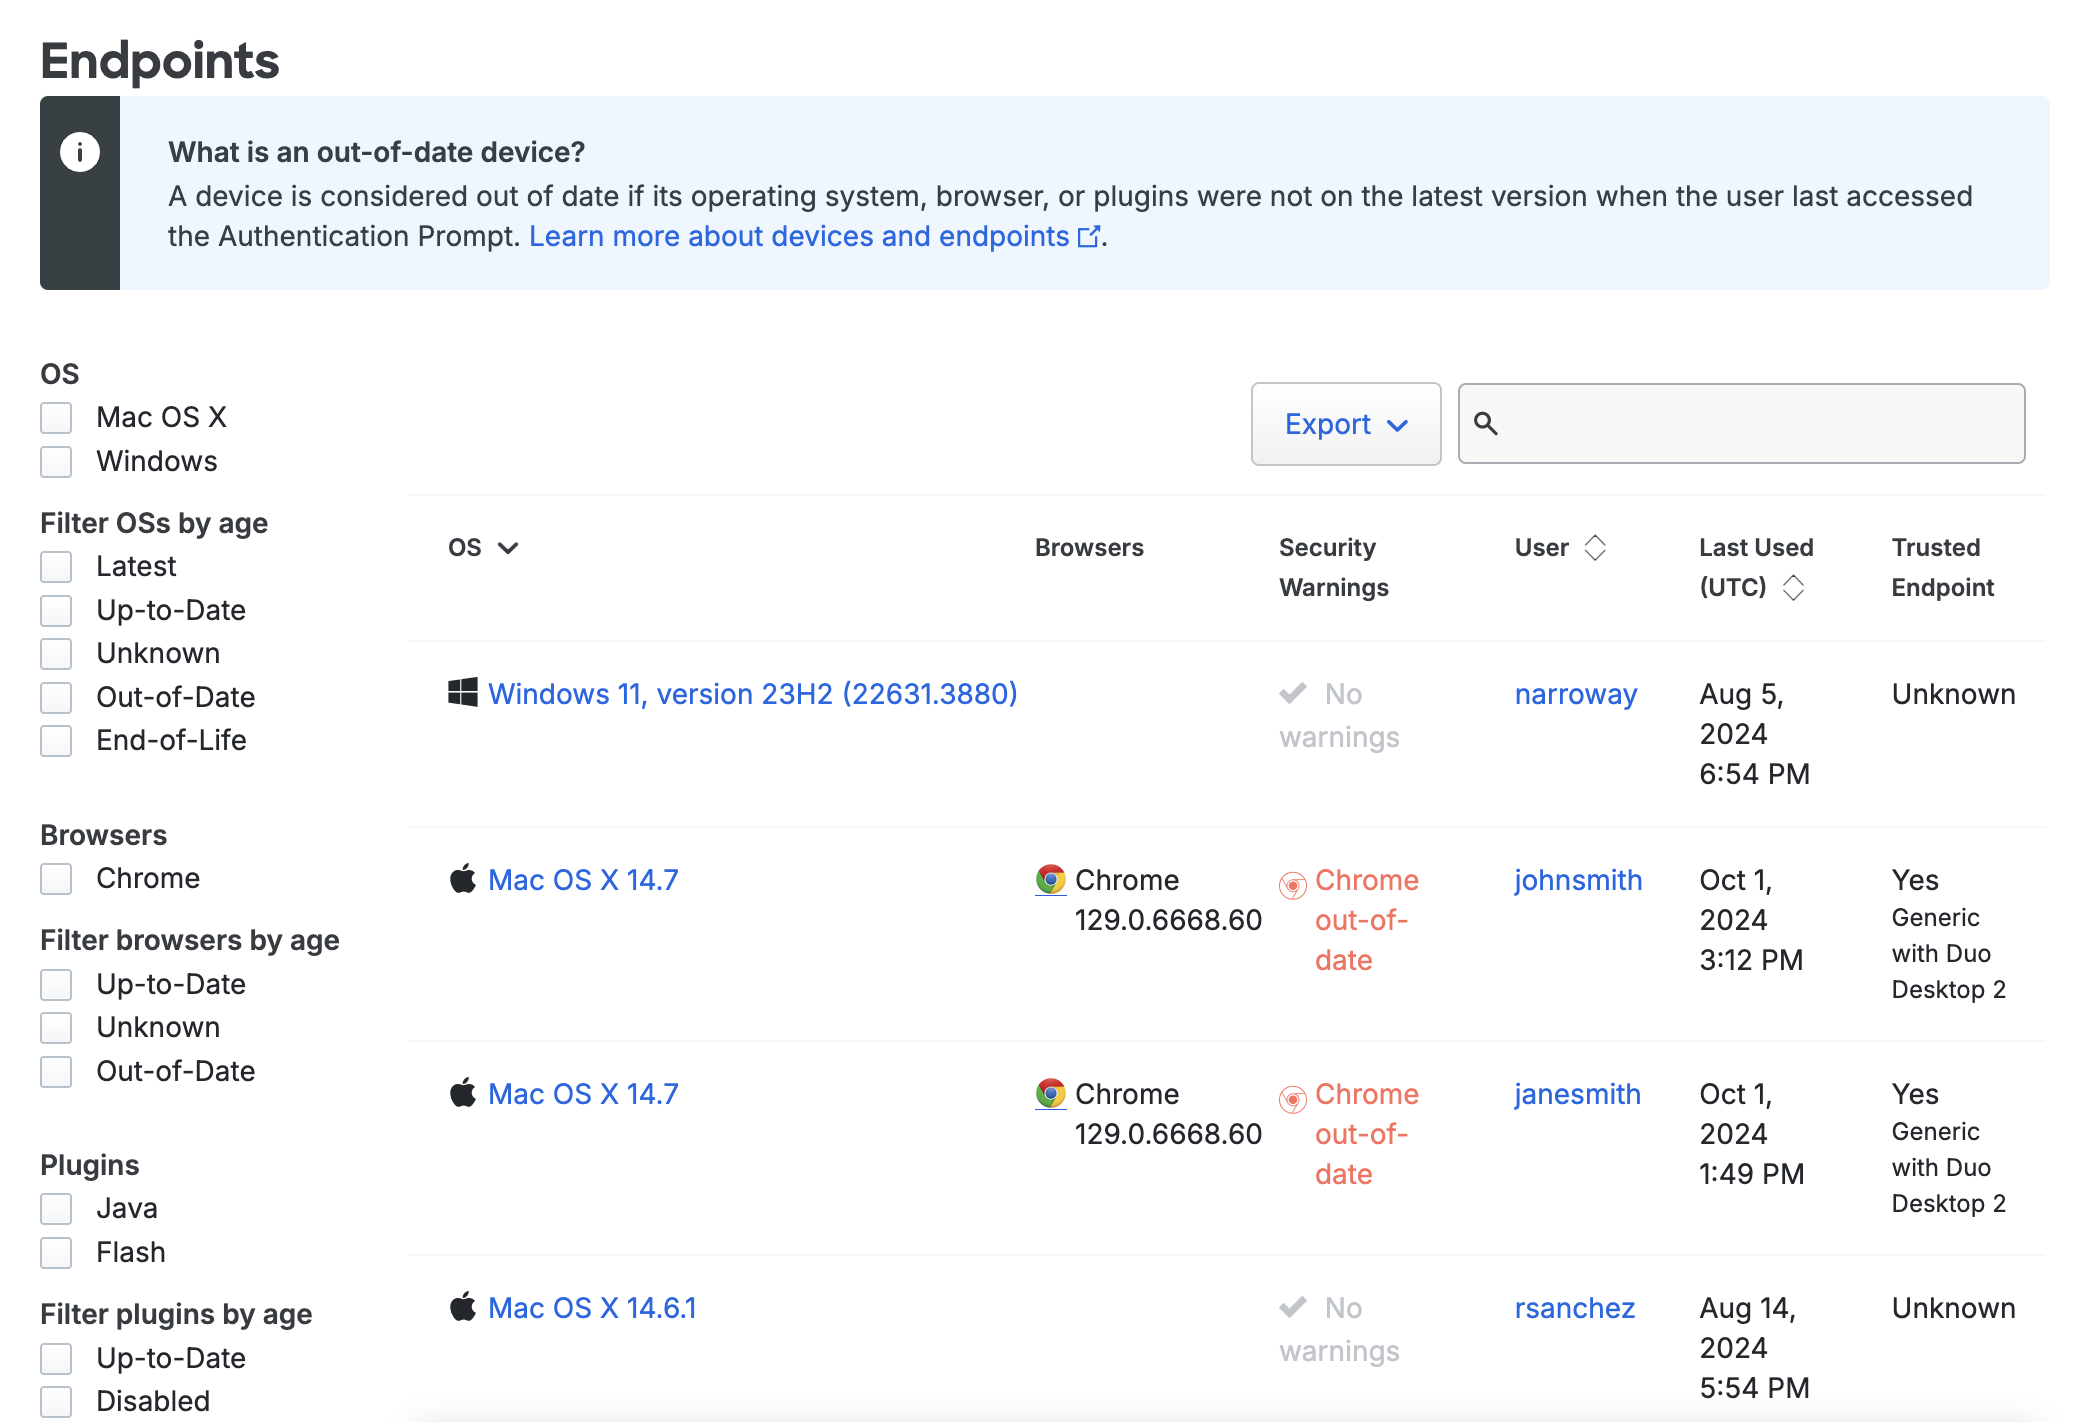Click Apple logo icon in johnsmith row
Image resolution: width=2074 pixels, height=1422 pixels.
point(462,879)
